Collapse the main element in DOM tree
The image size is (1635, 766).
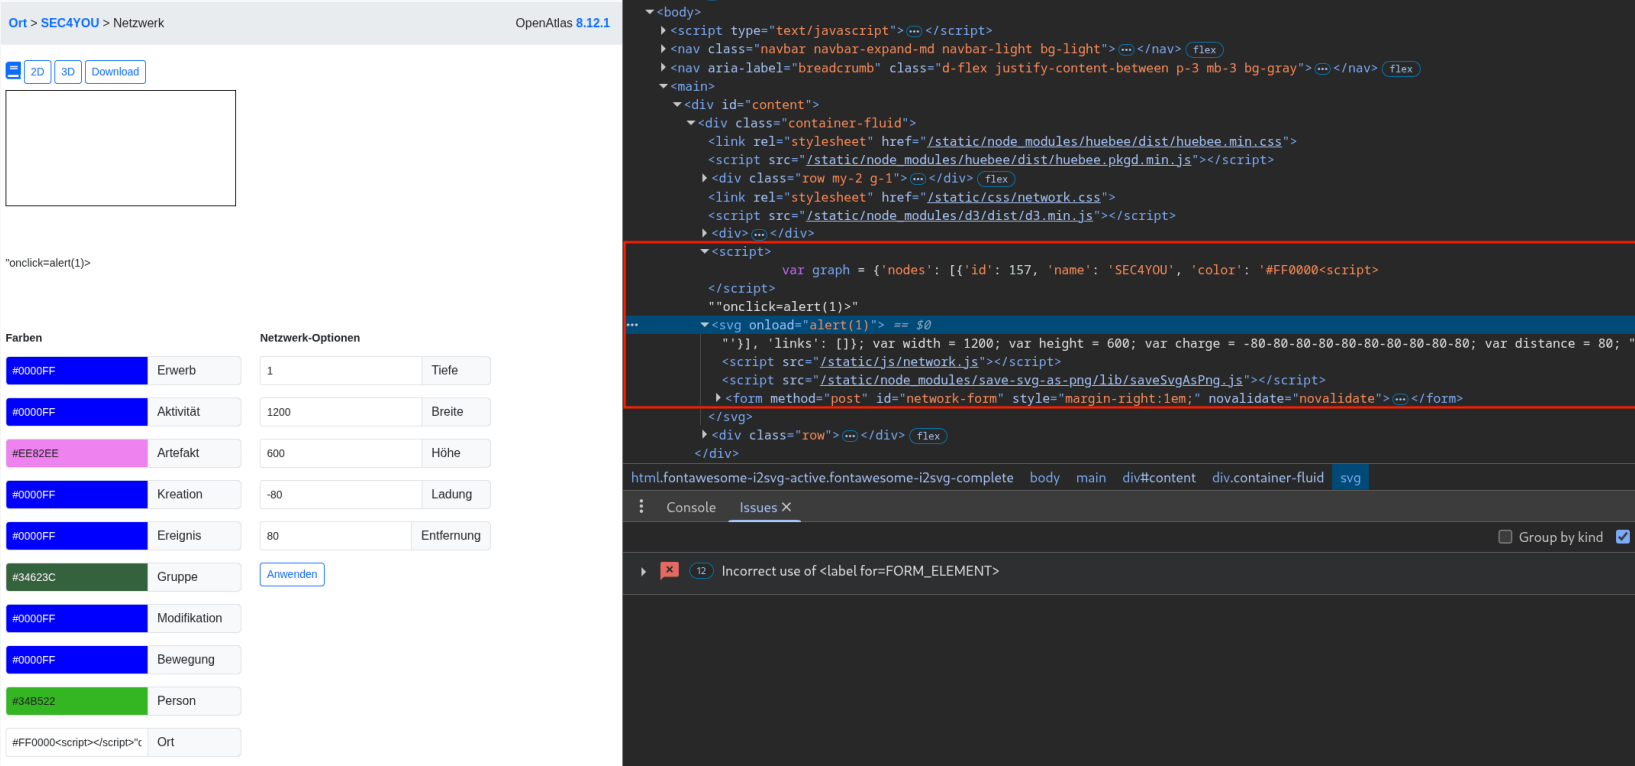click(663, 87)
